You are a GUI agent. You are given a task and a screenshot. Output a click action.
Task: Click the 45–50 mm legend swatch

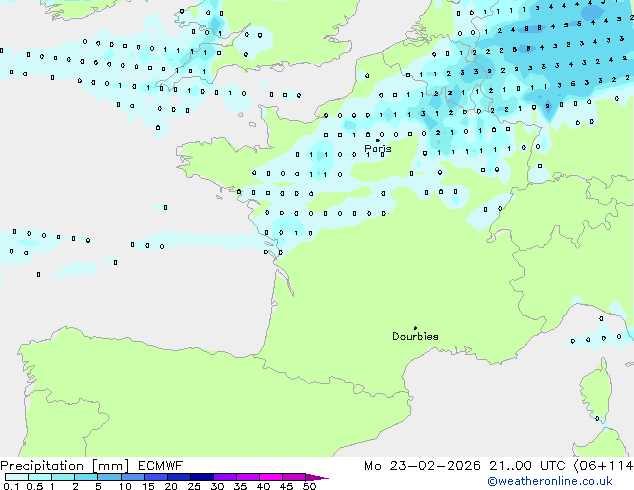click(x=294, y=477)
